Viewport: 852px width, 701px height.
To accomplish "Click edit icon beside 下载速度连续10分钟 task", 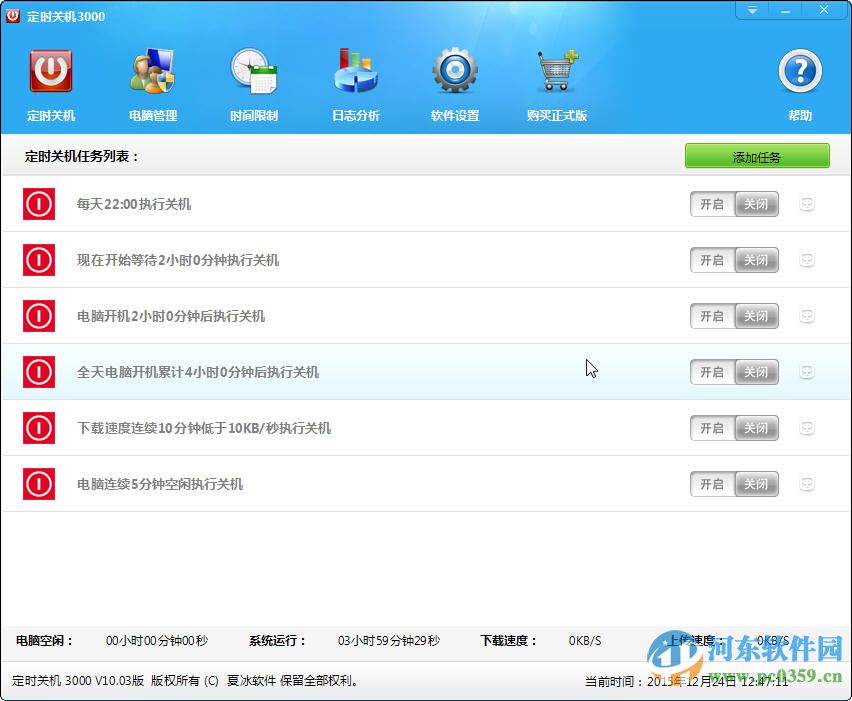I will [x=807, y=428].
